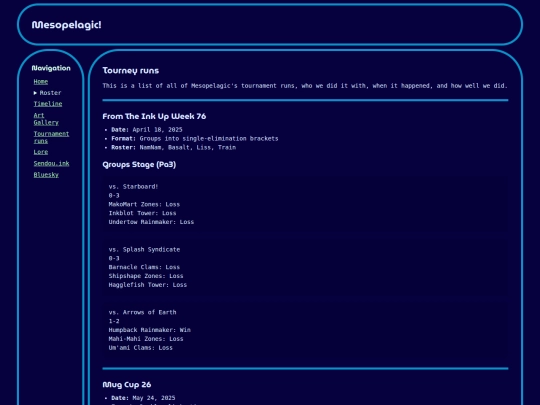Click the Date April 18, 2025 bullet
Screen dimensions: 540x405
(147, 129)
